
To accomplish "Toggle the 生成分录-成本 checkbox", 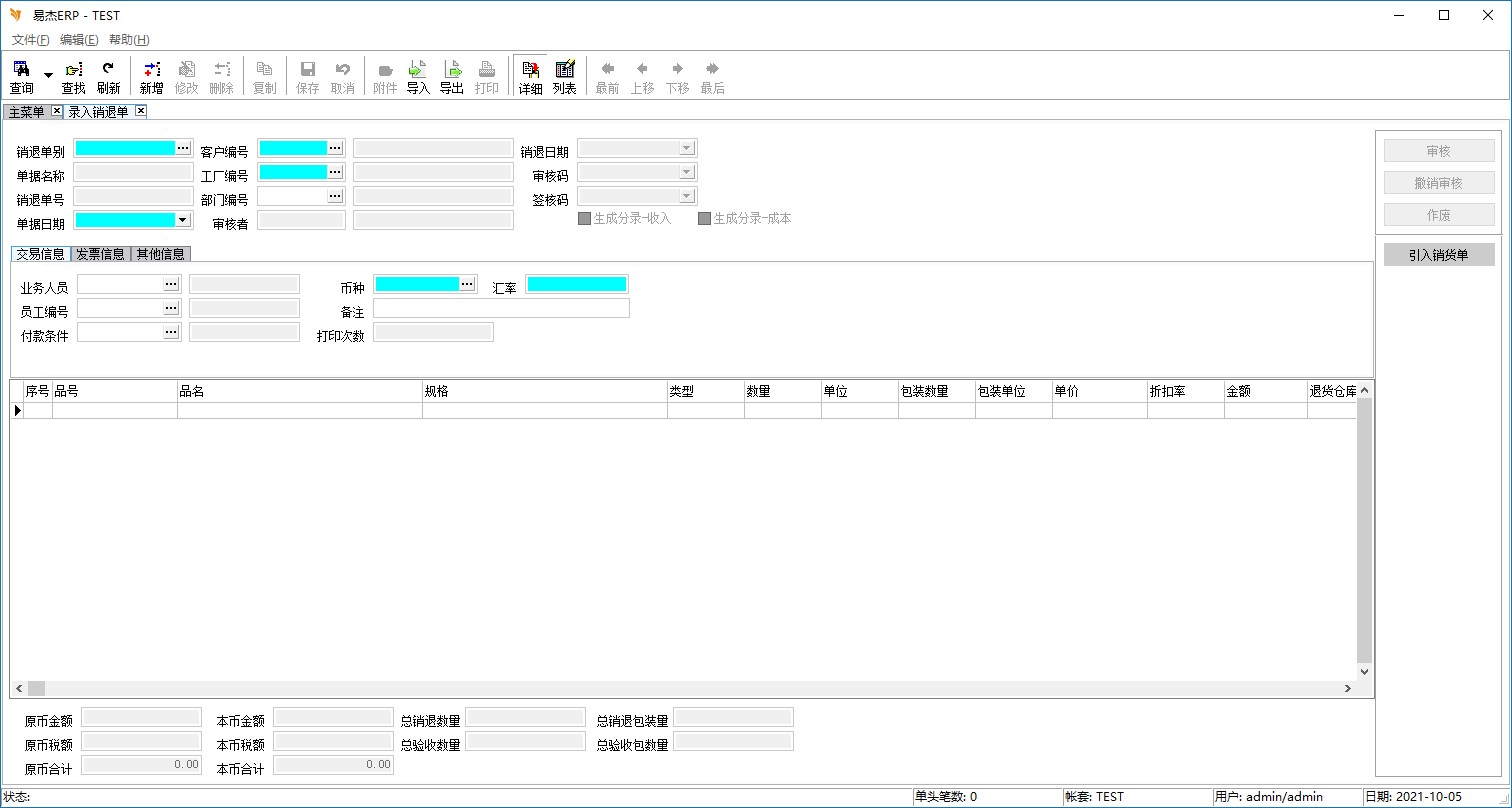I will point(704,219).
